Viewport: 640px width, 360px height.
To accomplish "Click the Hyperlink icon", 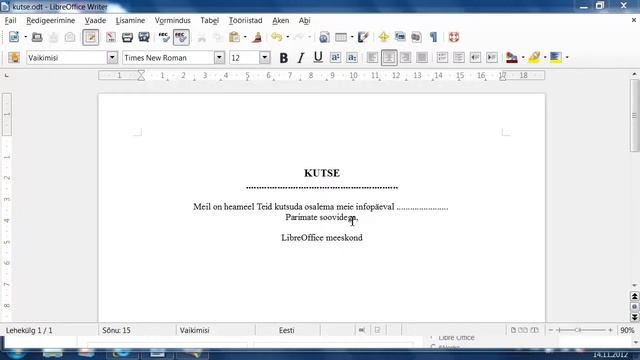I will coord(324,37).
